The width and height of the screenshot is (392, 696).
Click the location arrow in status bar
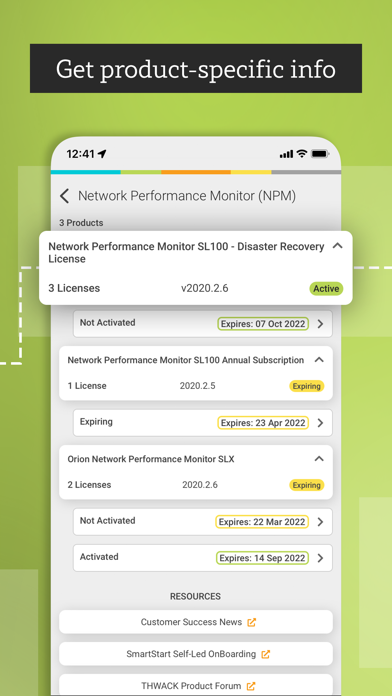[102, 154]
